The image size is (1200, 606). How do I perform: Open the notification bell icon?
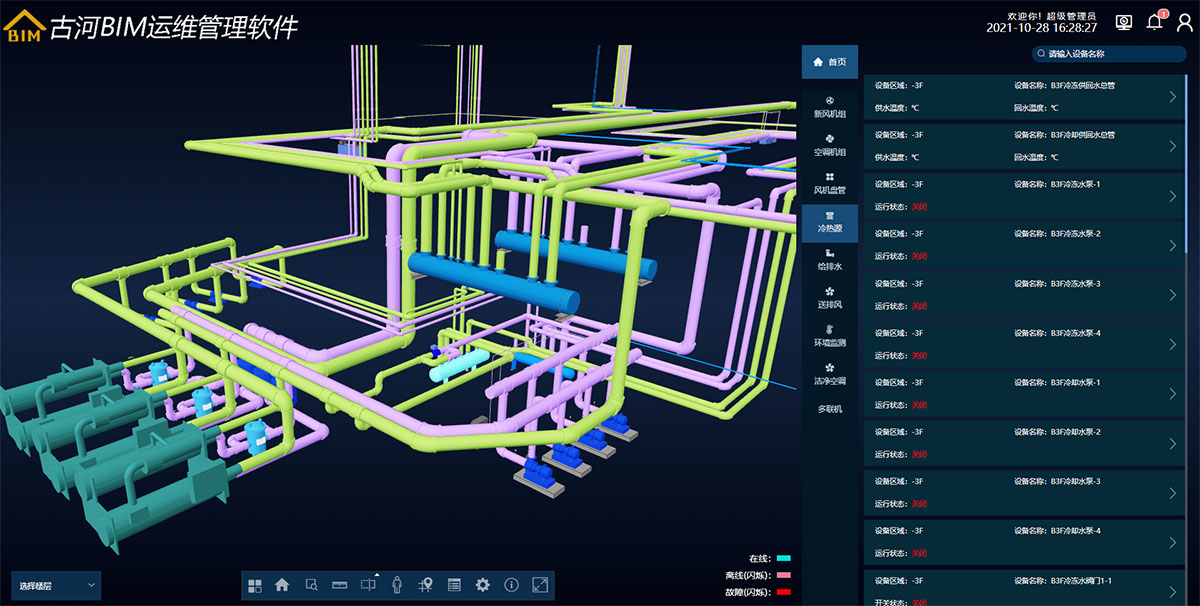coord(1155,23)
